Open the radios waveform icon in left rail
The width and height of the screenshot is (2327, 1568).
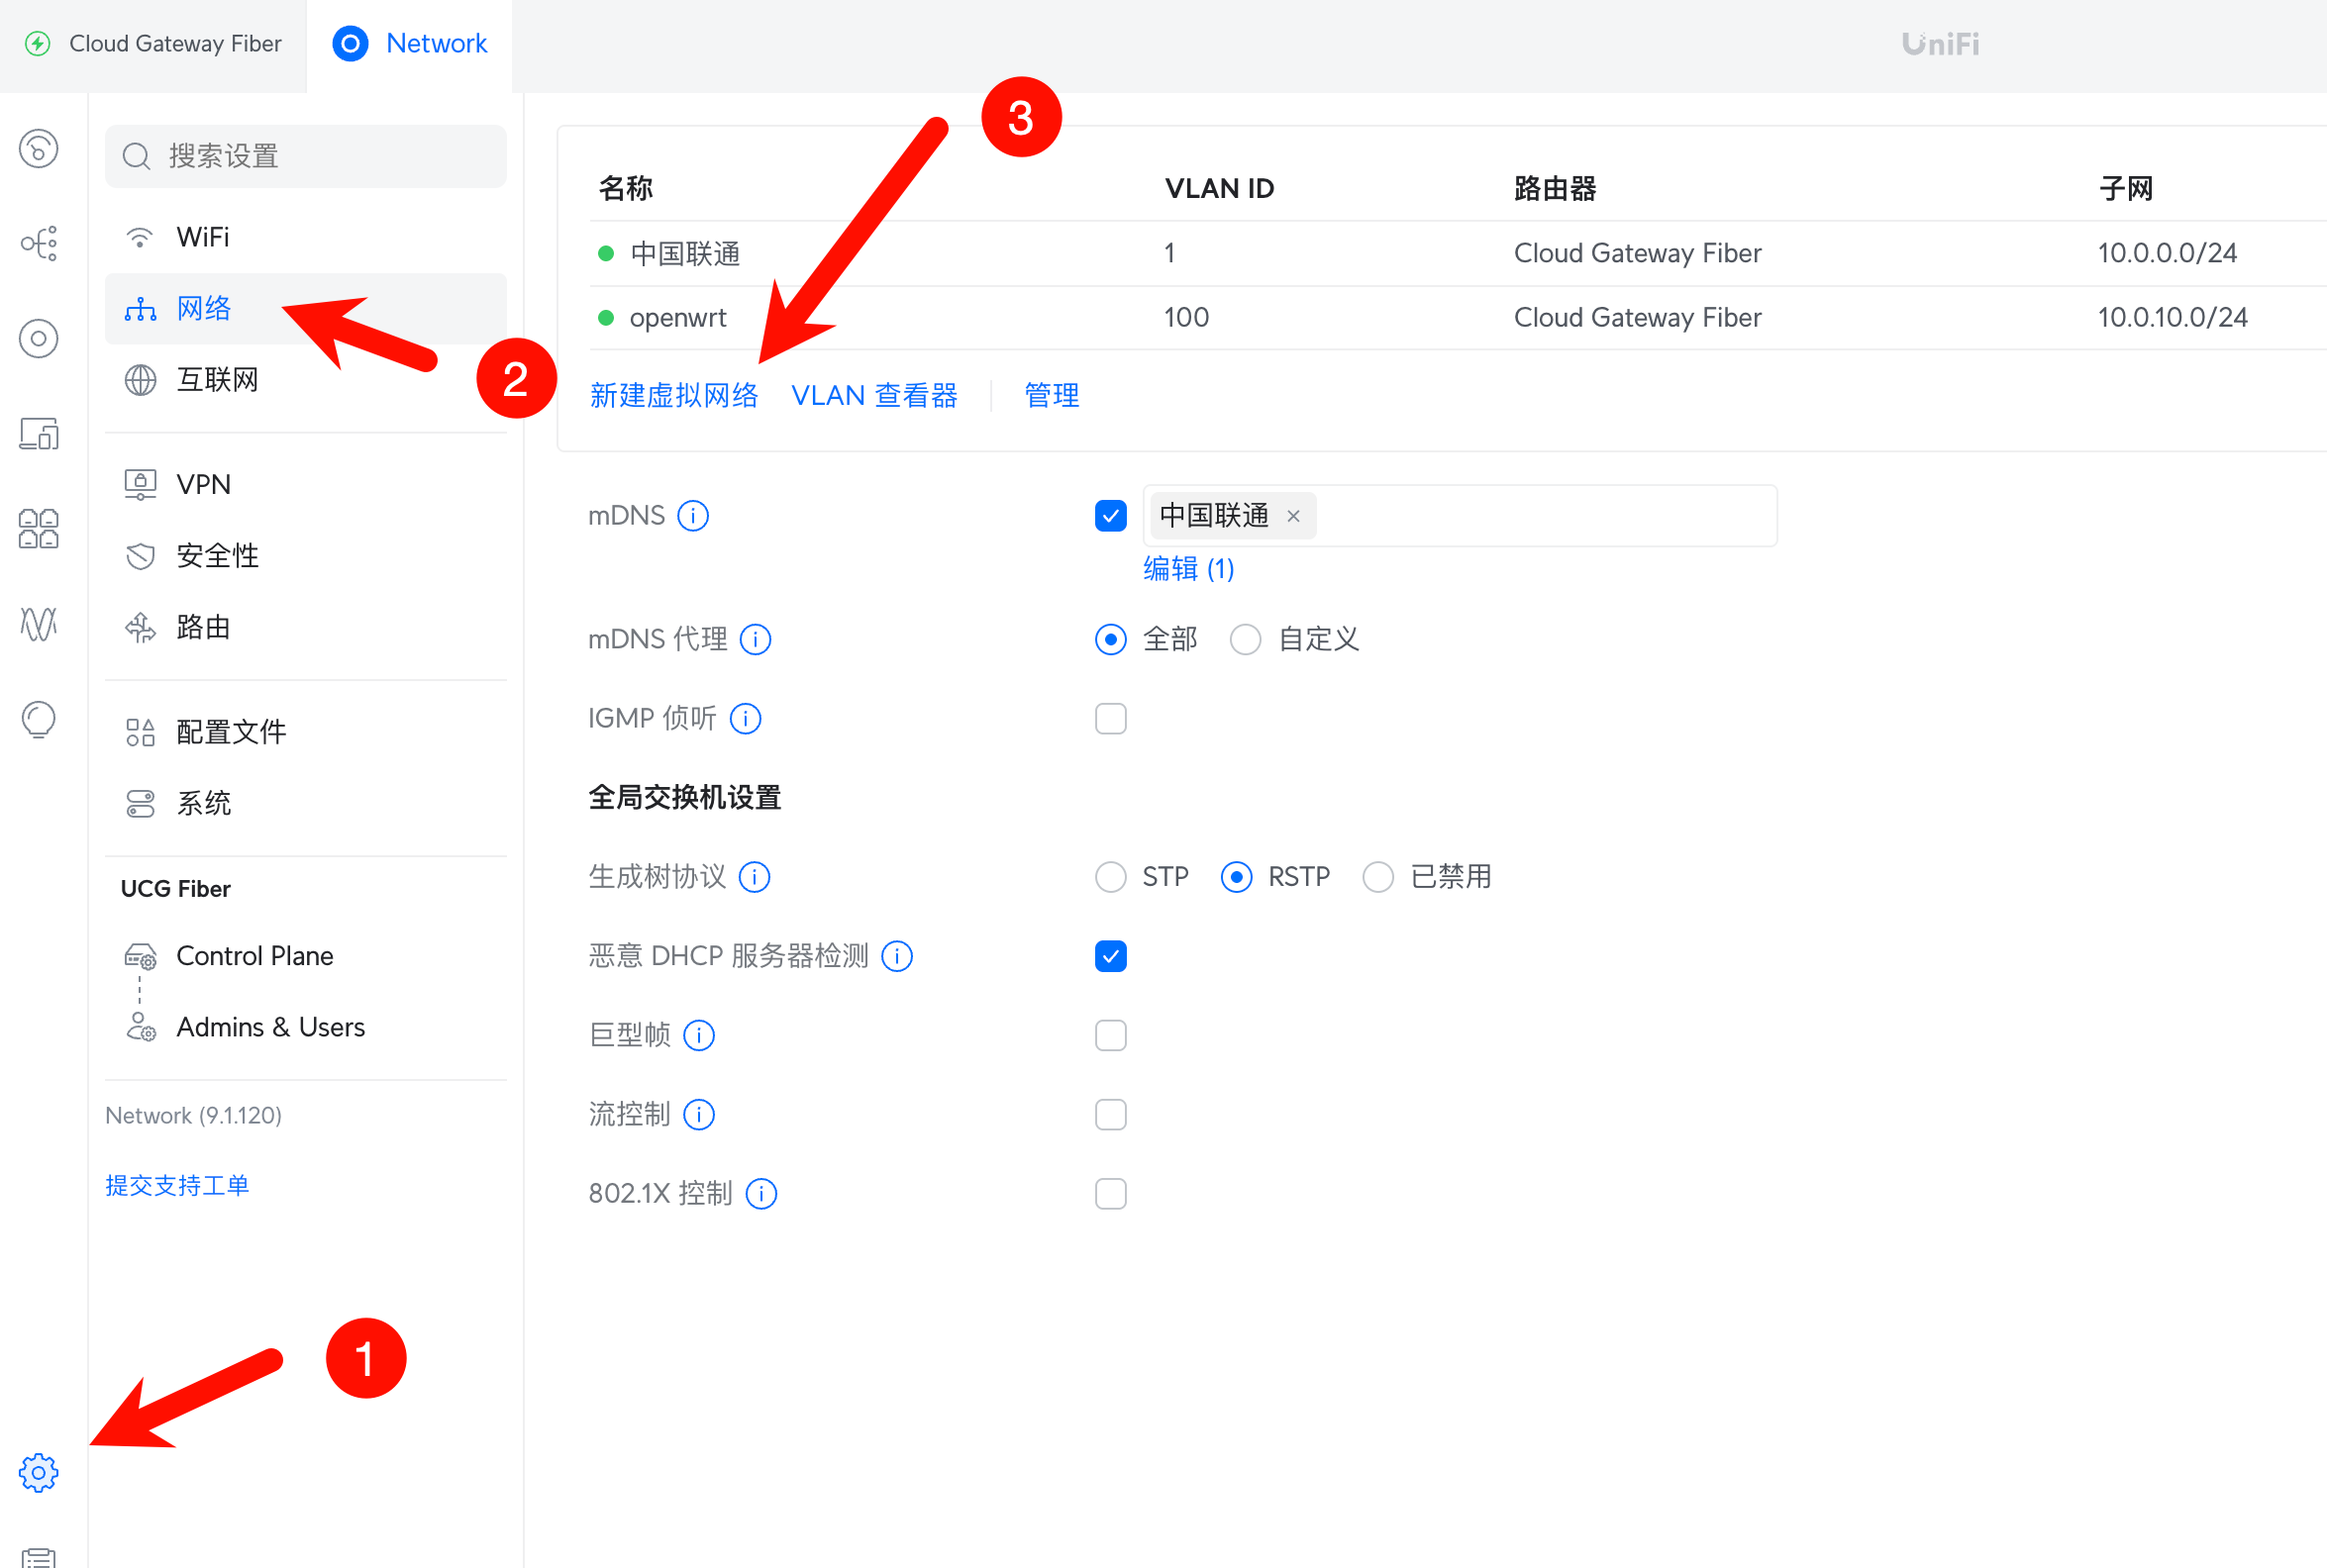(39, 624)
